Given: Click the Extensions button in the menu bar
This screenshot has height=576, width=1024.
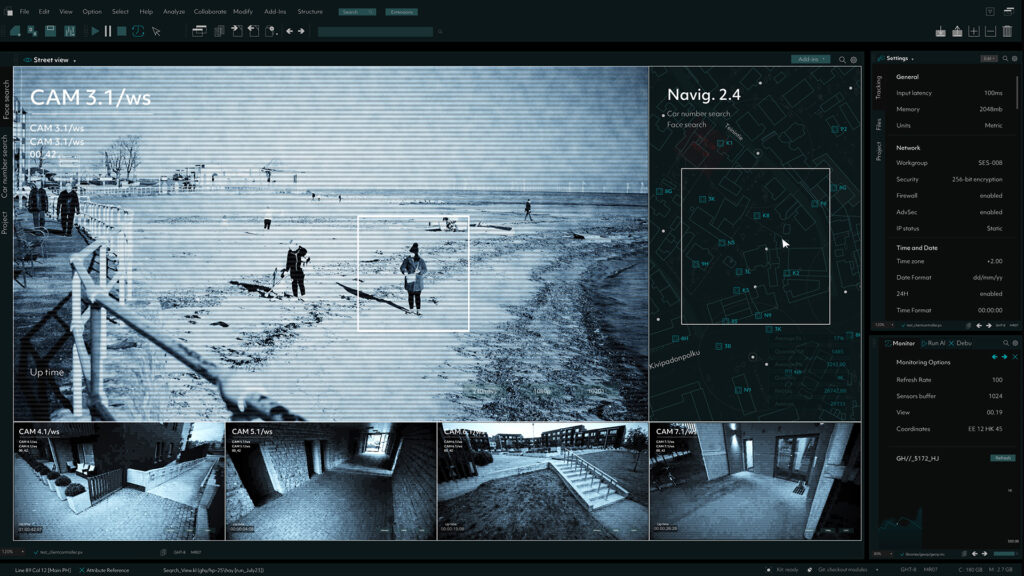Looking at the screenshot, I should point(401,12).
